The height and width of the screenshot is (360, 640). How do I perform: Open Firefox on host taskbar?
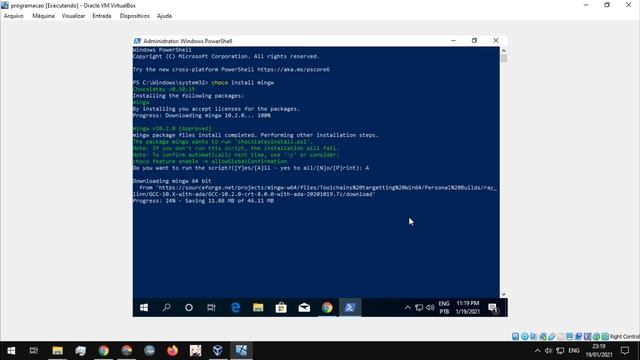pos(173,351)
